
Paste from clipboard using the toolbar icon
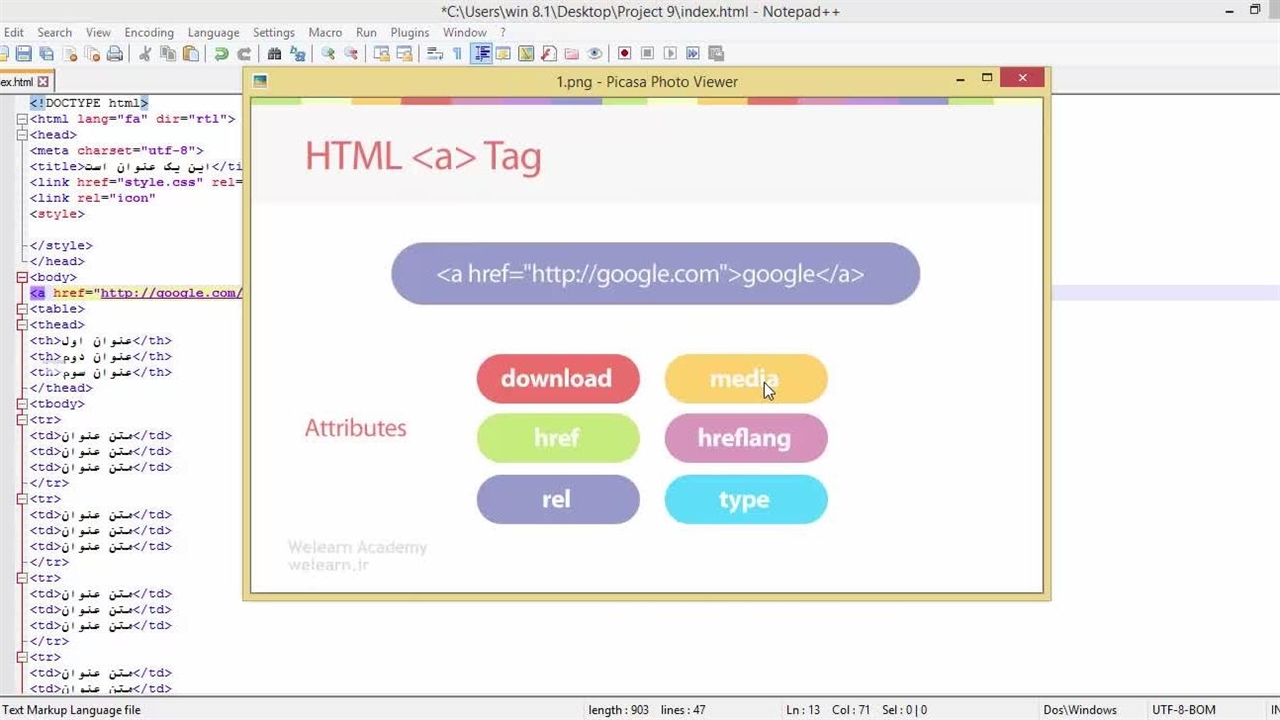[191, 53]
